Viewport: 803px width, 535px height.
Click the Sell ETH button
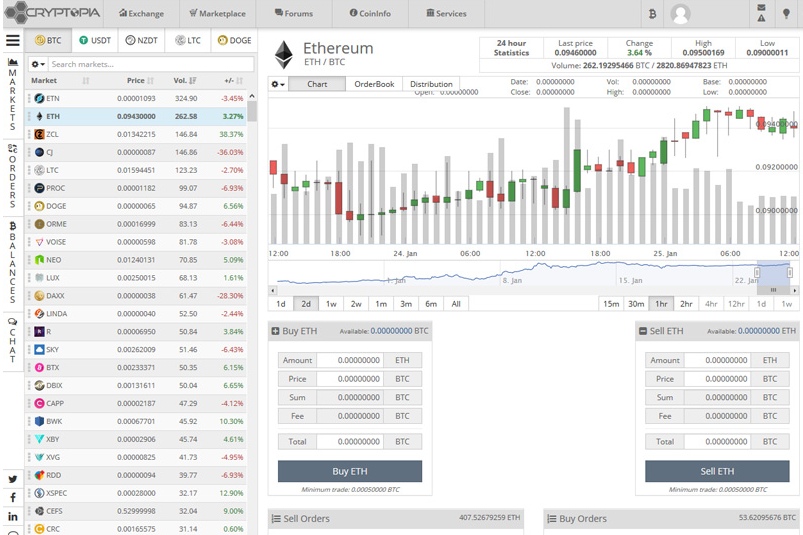pos(717,471)
